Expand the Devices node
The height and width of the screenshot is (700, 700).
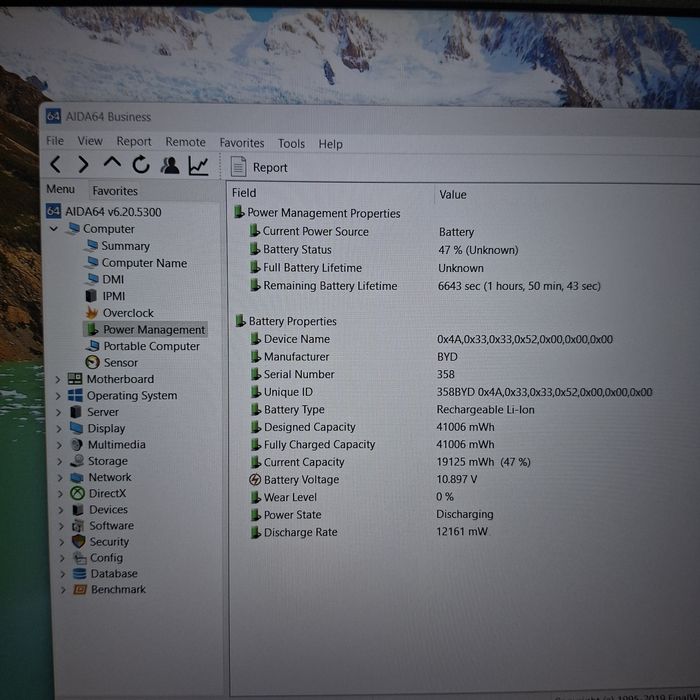pyautogui.click(x=61, y=510)
